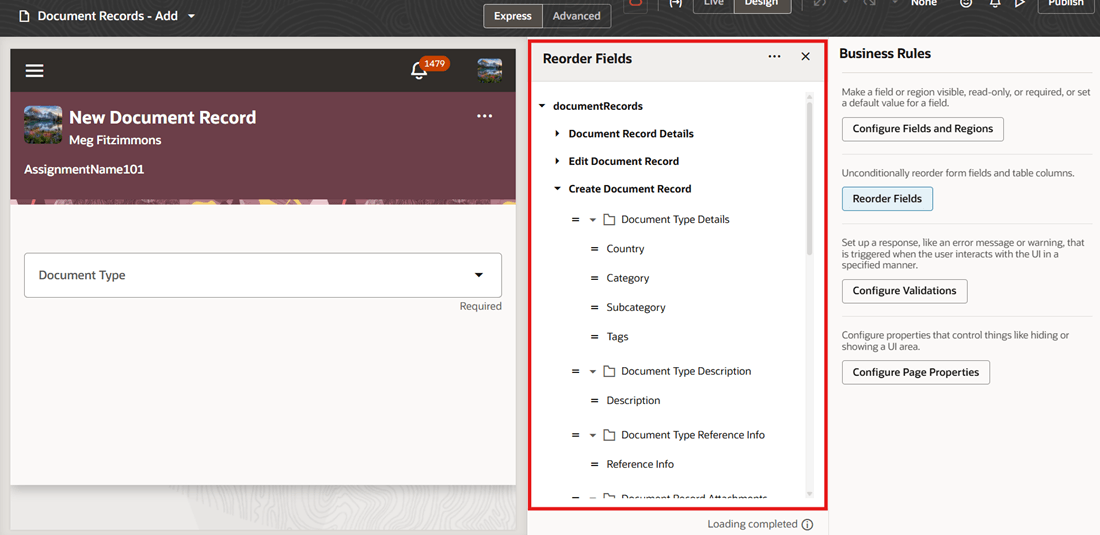Click the document icon beside page title
The image size is (1100, 535).
(x=25, y=15)
